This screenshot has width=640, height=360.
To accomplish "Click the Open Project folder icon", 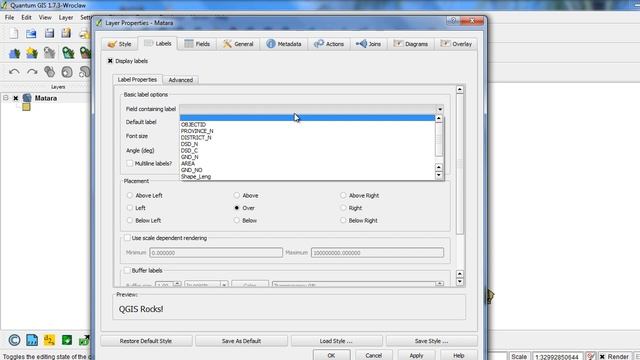I will pyautogui.click(x=31, y=33).
